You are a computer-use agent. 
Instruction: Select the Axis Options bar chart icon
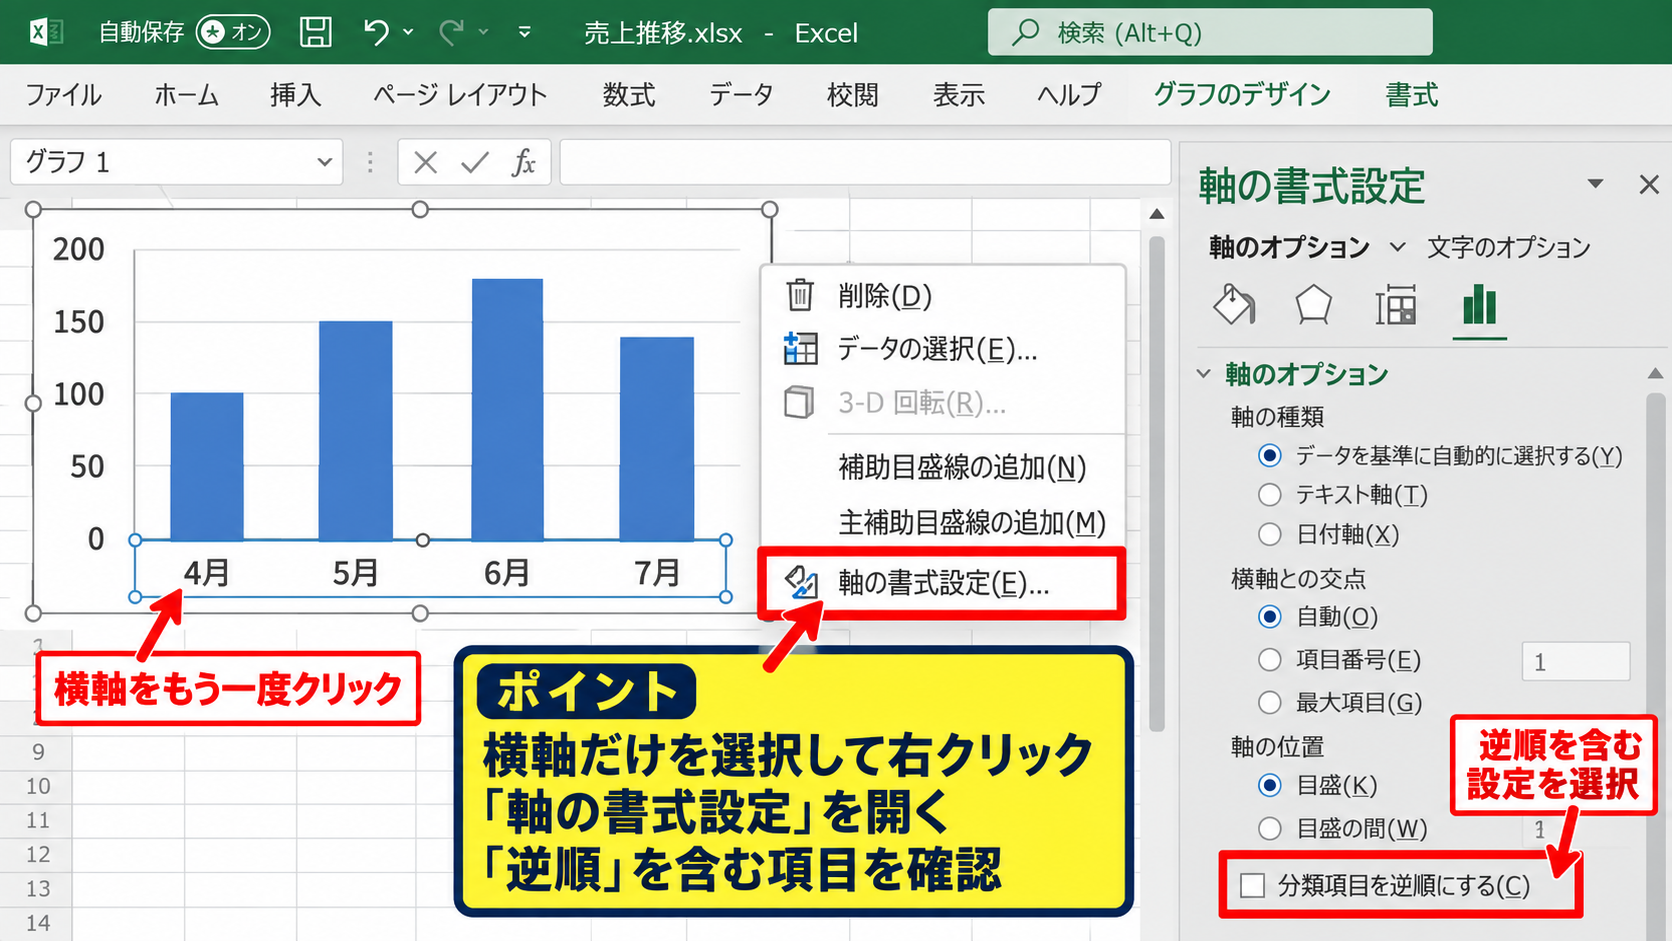(1479, 305)
